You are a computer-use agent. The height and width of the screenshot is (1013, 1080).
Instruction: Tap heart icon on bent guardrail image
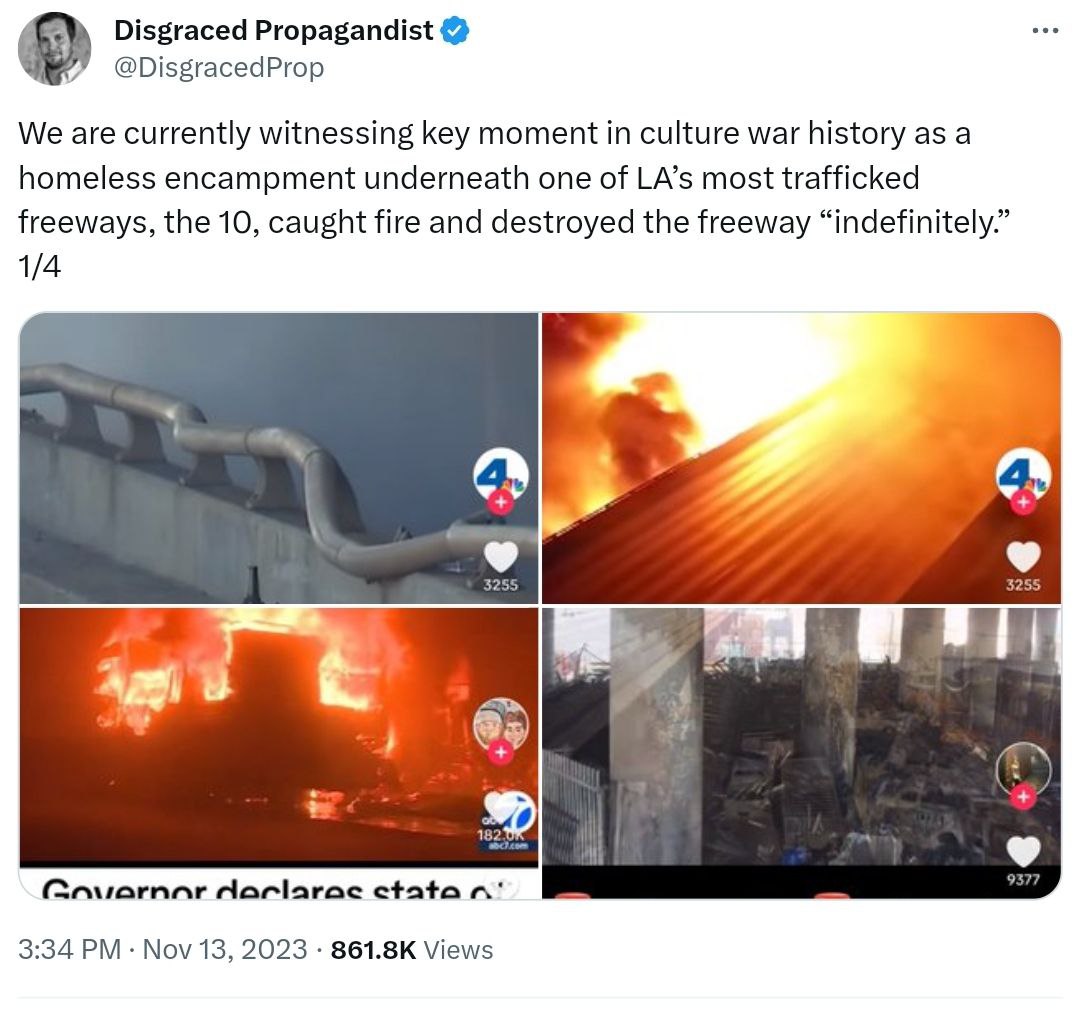pyautogui.click(x=501, y=556)
